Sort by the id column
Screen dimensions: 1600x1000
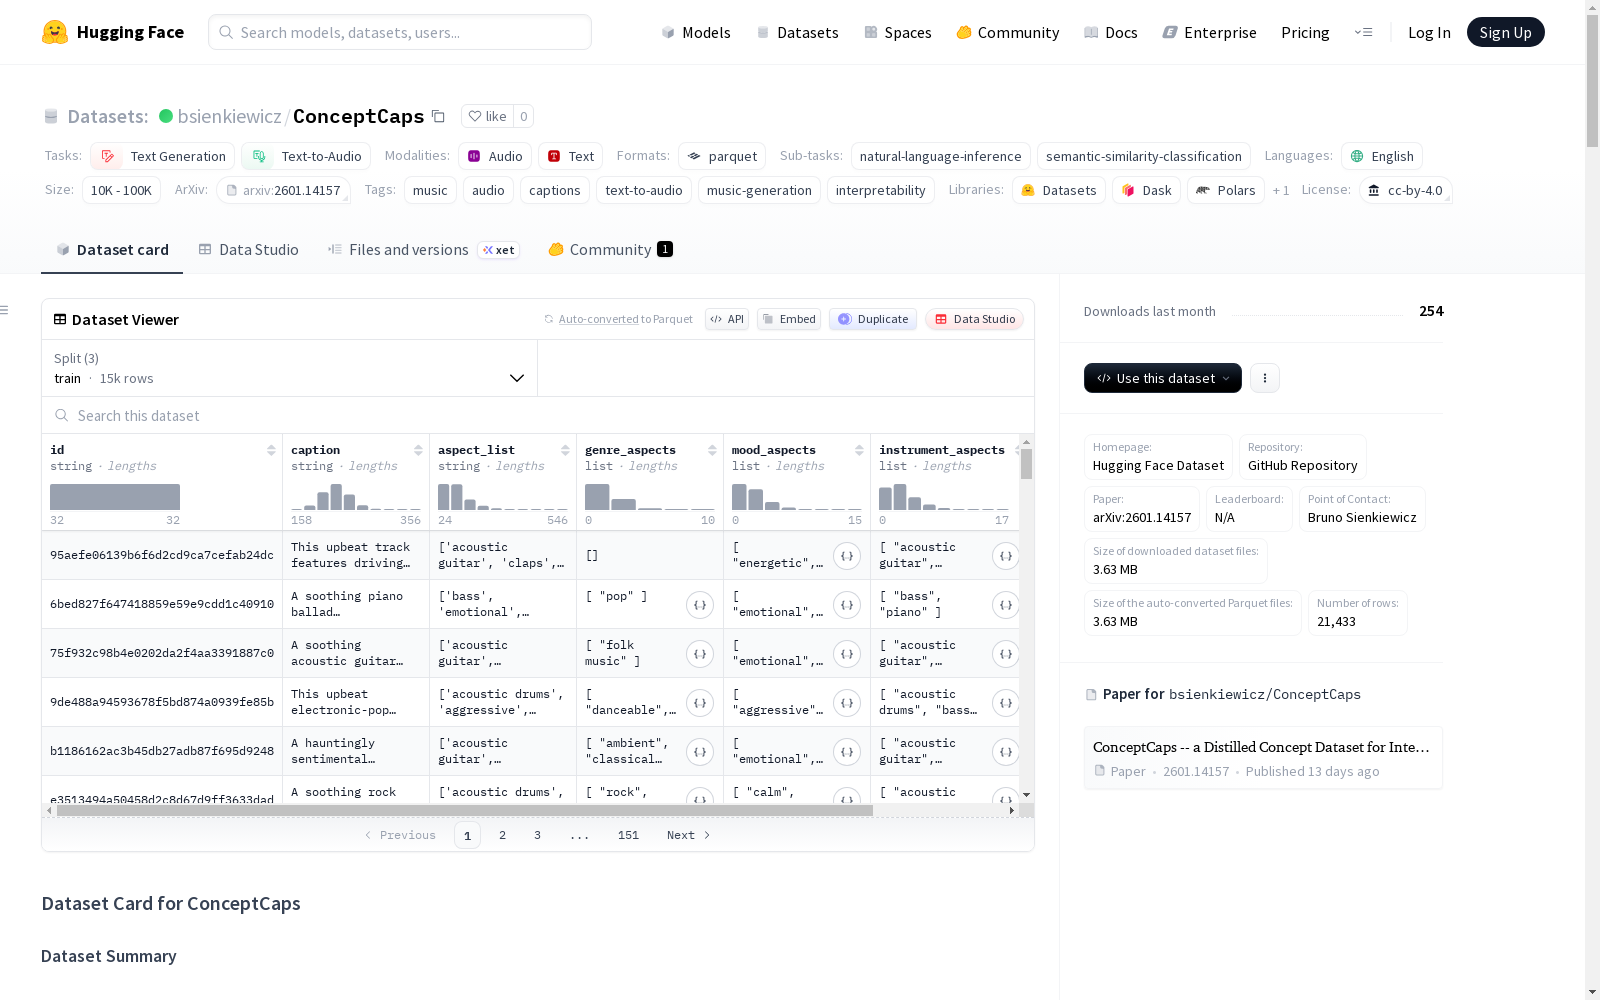(x=271, y=450)
